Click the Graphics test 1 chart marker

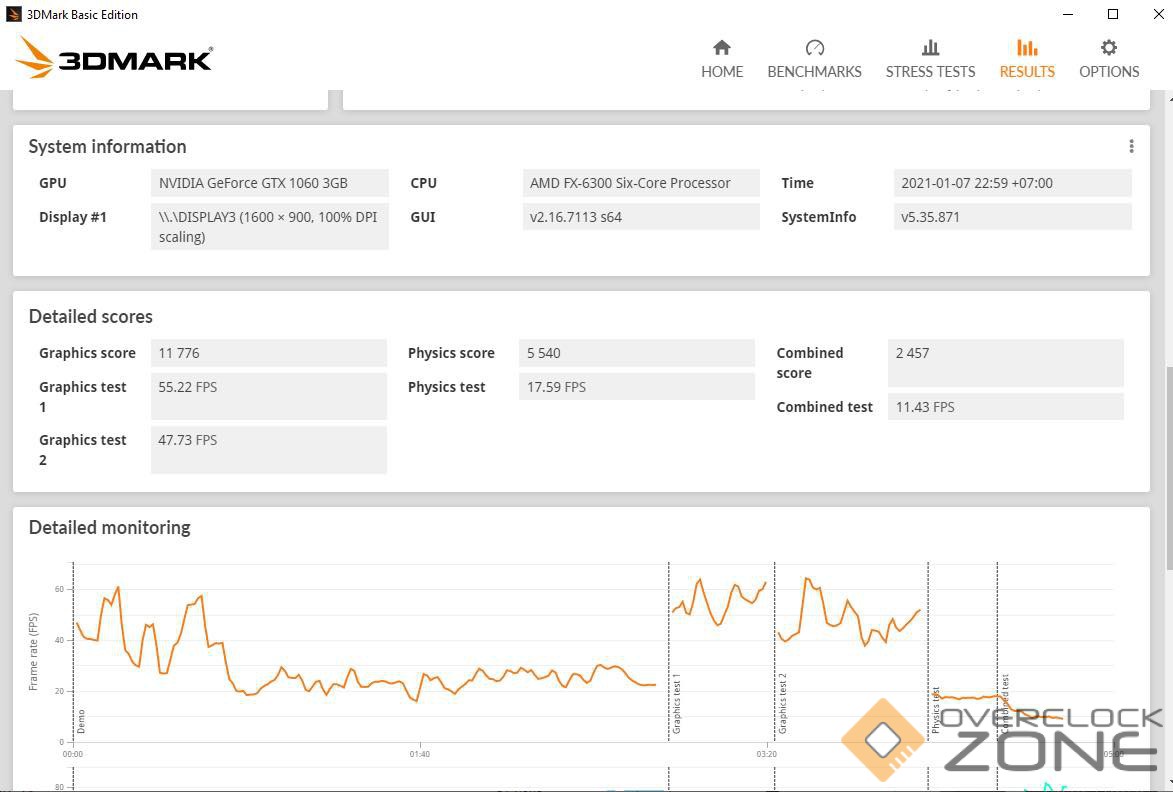pyautogui.click(x=676, y=703)
